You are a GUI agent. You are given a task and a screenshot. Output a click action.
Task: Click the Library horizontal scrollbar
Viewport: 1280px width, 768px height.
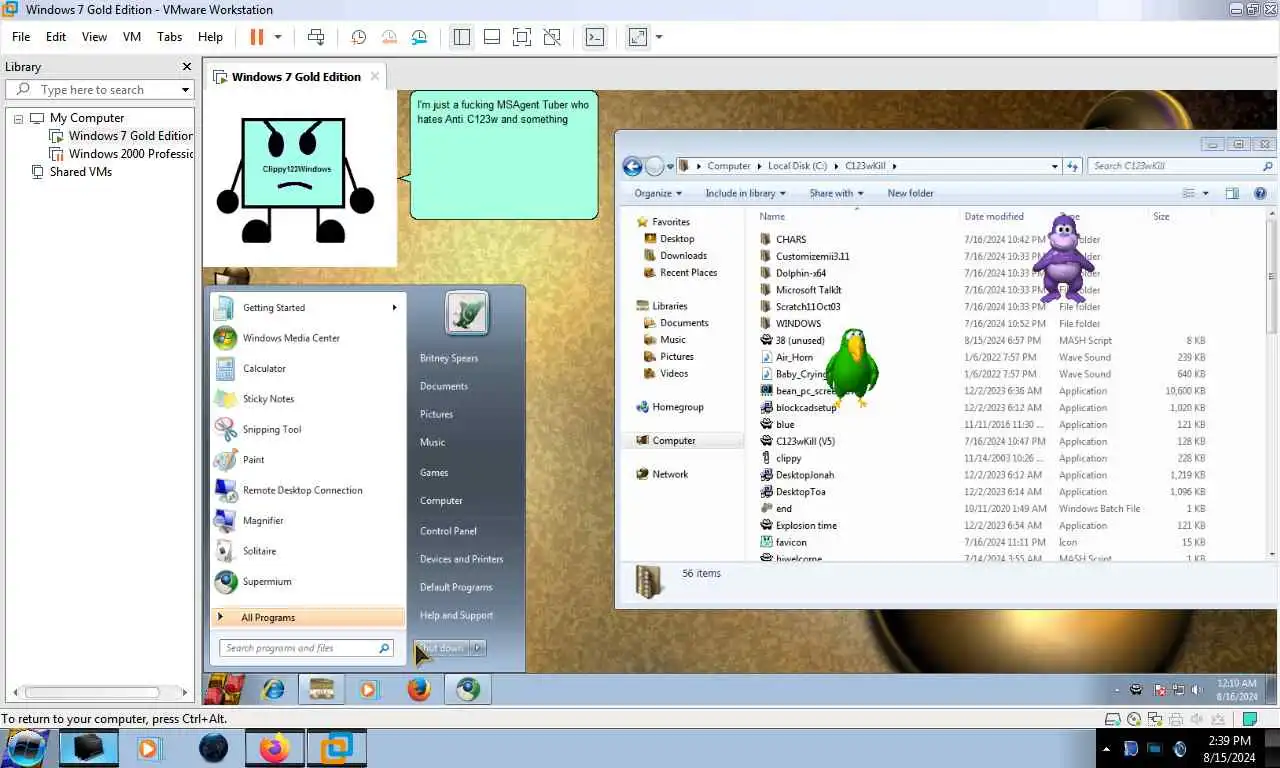92,692
